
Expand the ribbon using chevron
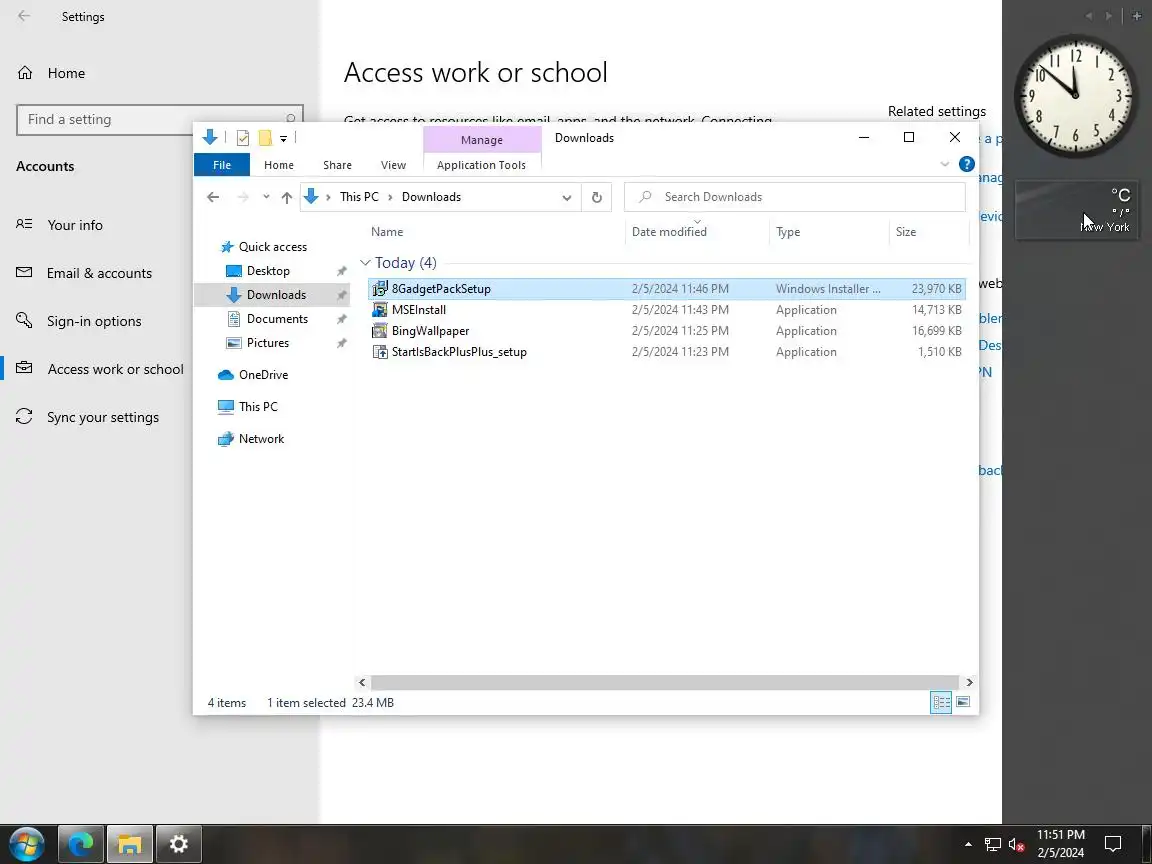(x=945, y=164)
